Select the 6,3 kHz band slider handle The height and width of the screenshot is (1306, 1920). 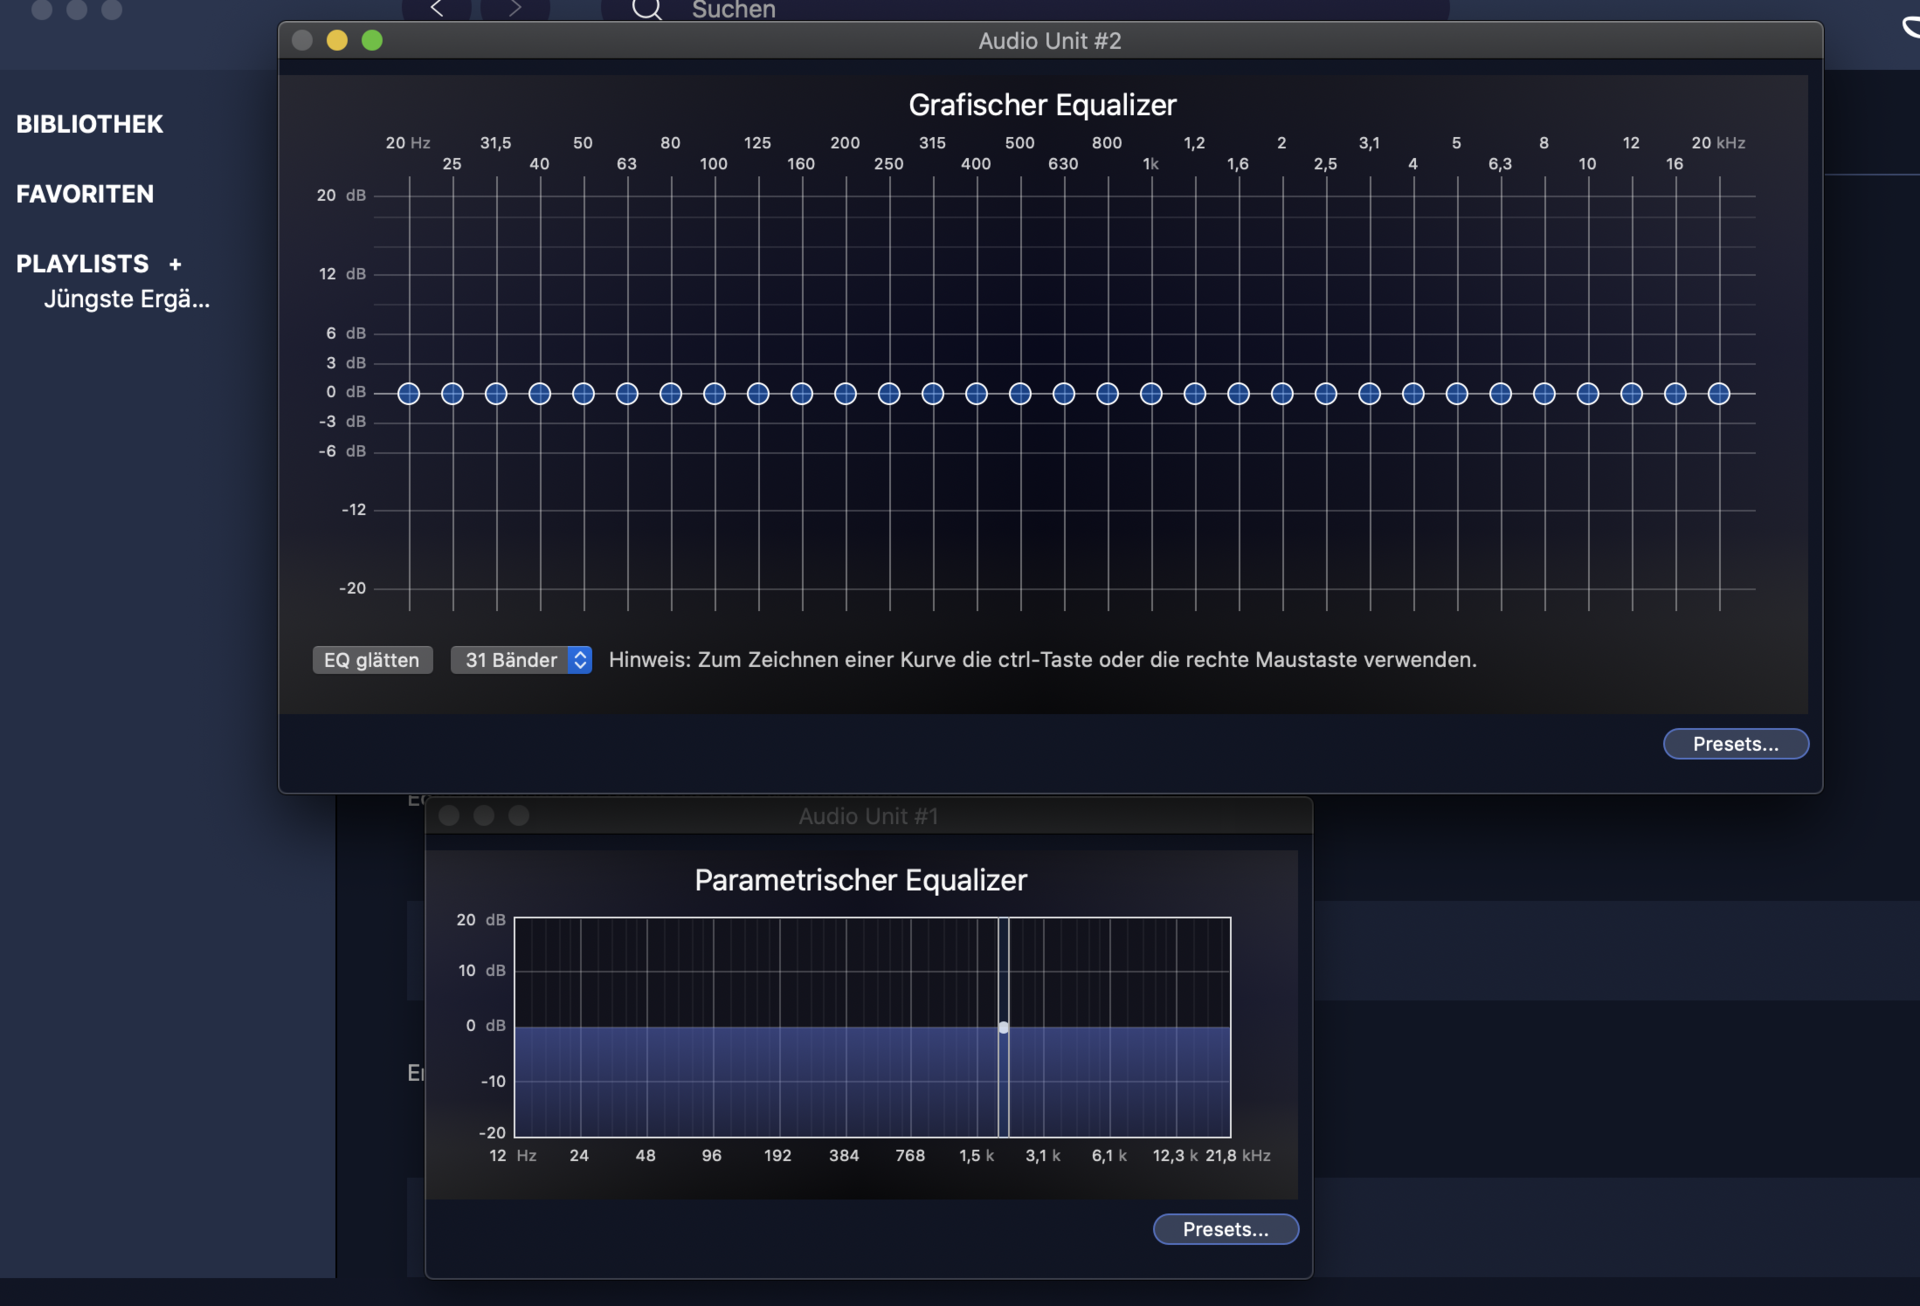point(1501,394)
